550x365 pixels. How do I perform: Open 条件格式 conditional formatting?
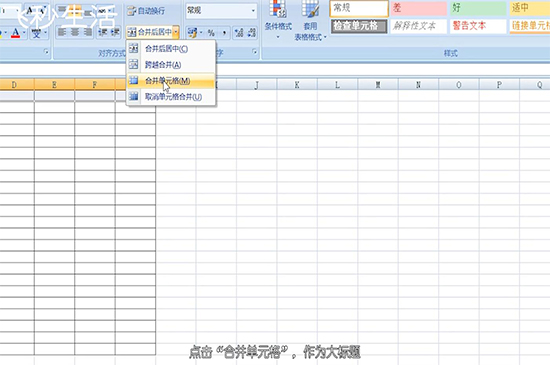(x=278, y=20)
